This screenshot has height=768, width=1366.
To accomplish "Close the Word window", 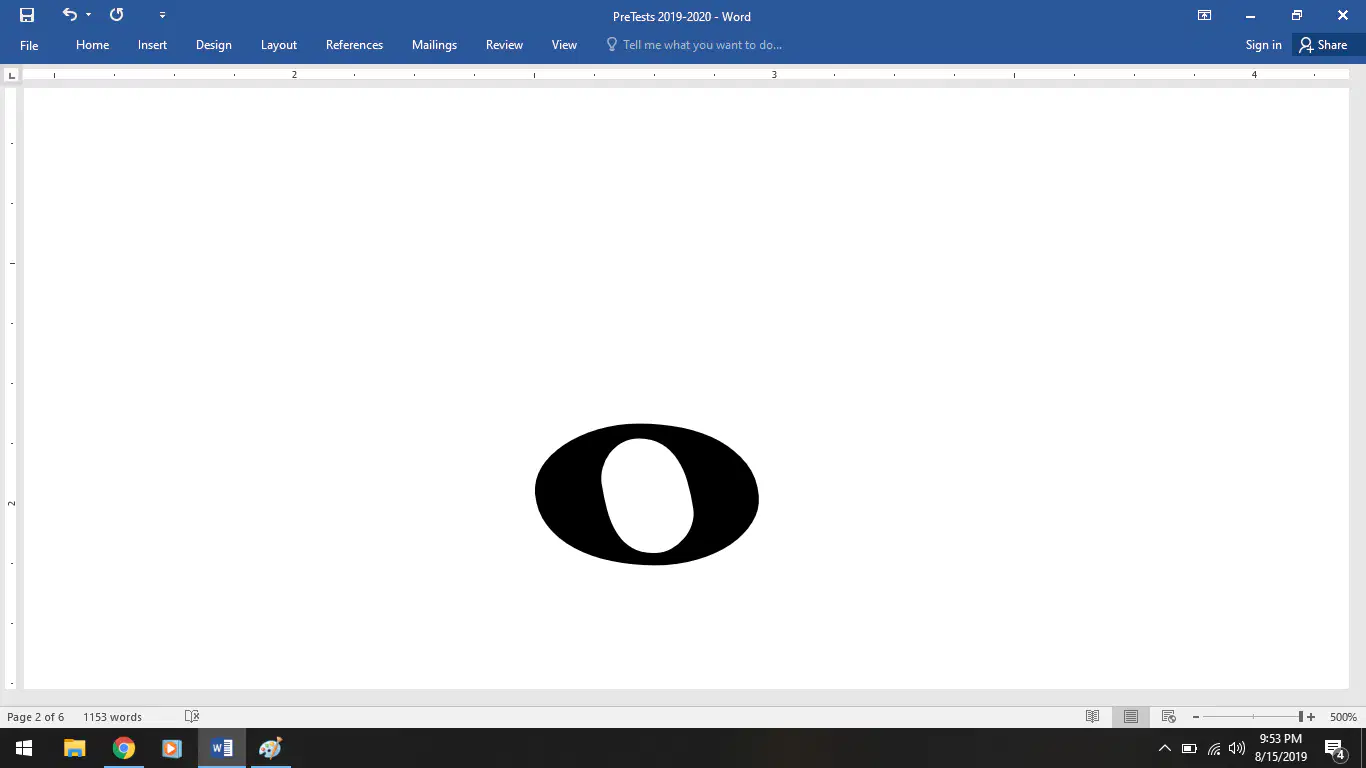I will 1343,15.
